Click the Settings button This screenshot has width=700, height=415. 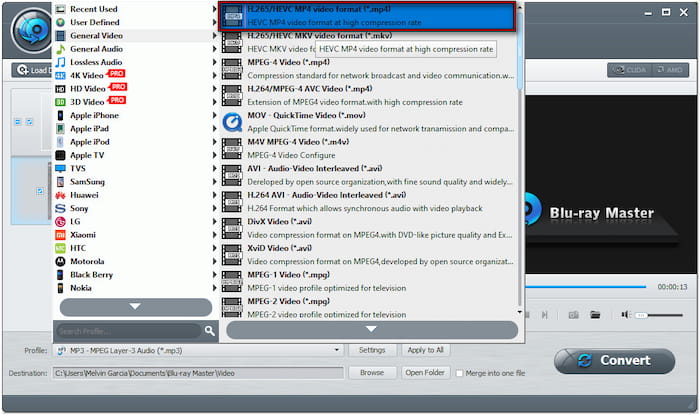coord(372,350)
